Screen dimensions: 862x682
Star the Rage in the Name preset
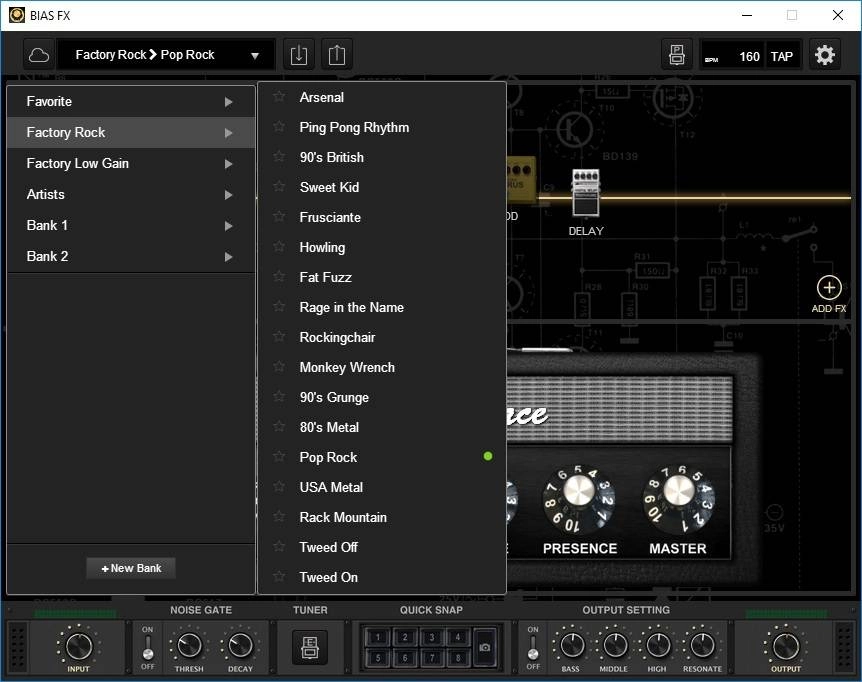[x=279, y=307]
